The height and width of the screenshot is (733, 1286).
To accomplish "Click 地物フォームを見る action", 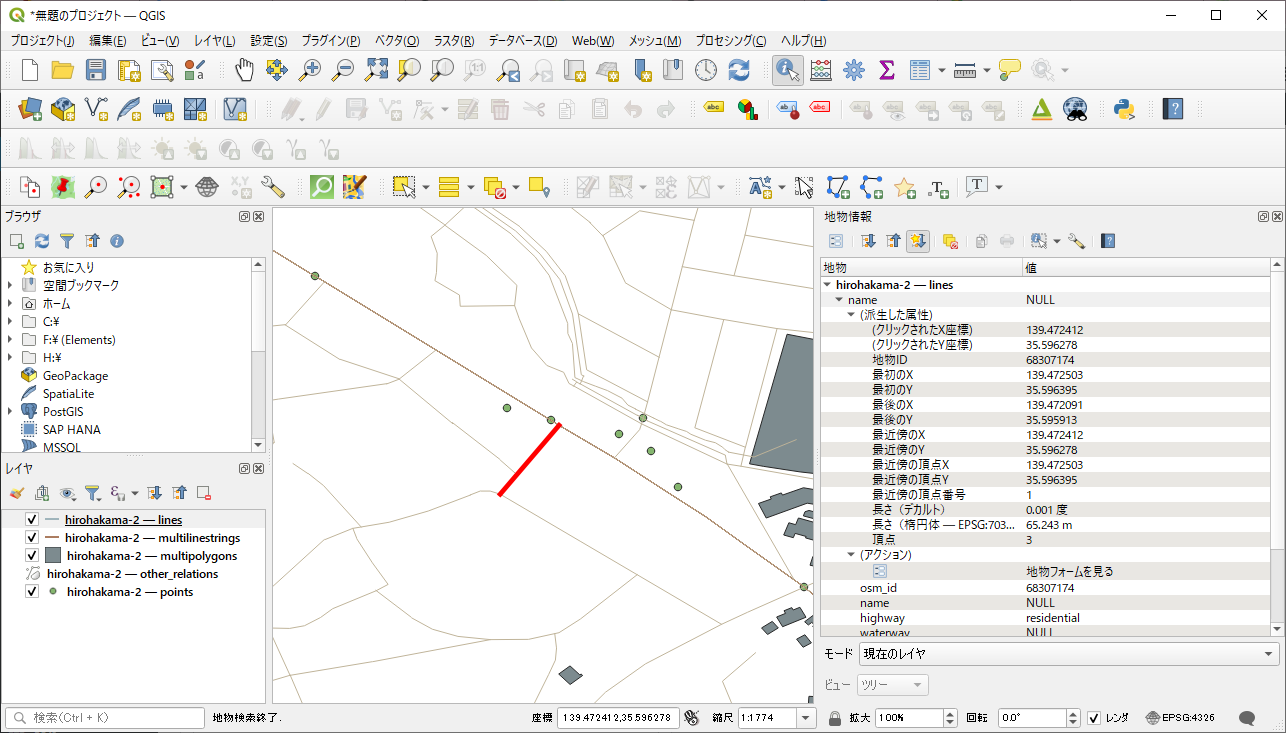I will (x=1069, y=572).
